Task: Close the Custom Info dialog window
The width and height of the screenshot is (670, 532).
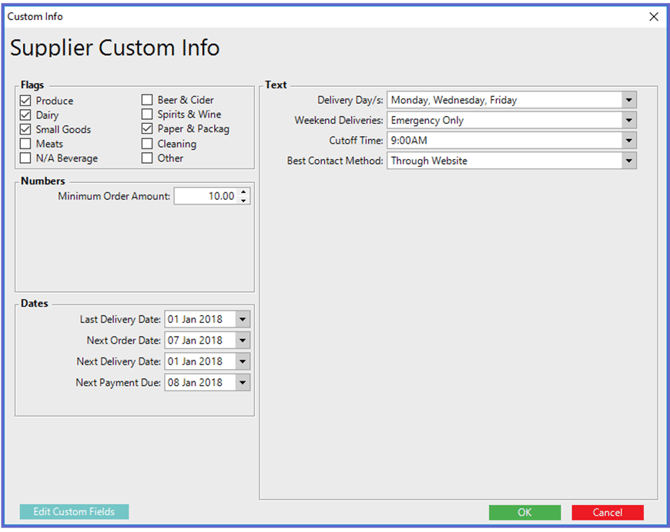Action: point(654,16)
